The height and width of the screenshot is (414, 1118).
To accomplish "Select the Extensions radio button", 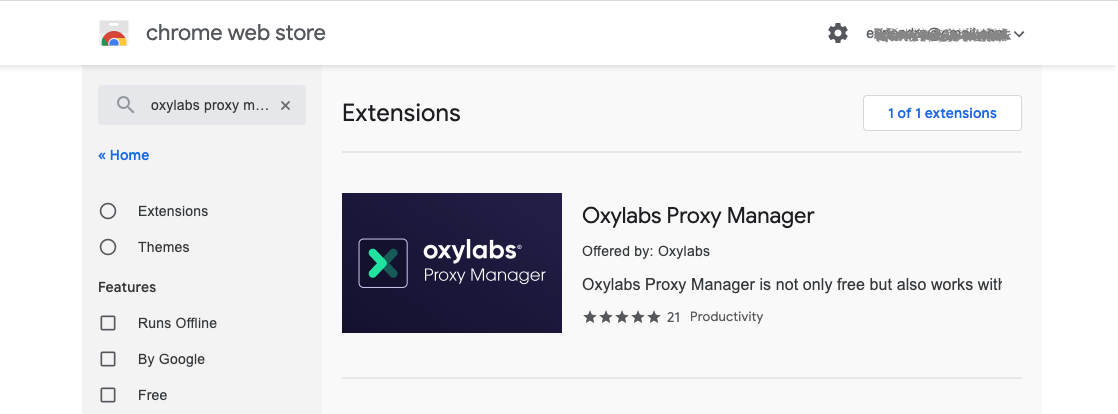I will tap(108, 211).
